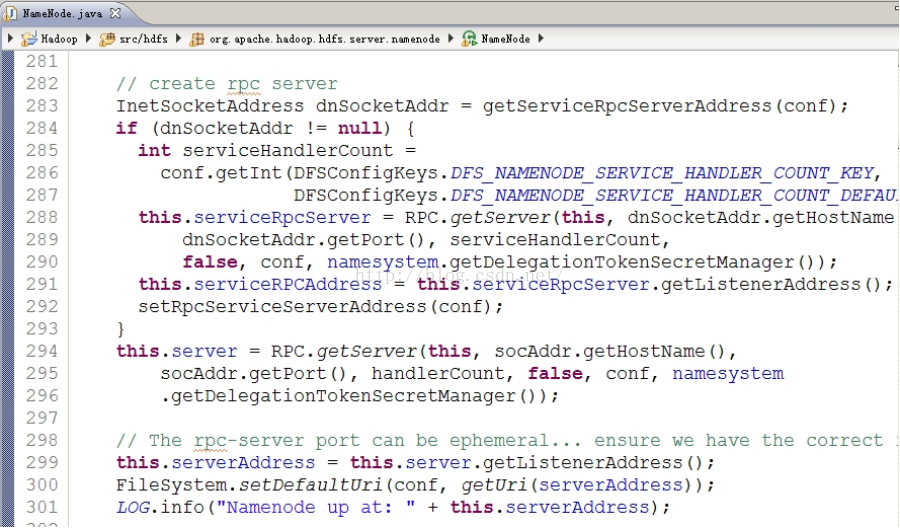The image size is (900, 529).
Task: Click 'InetSocketAddress' type on line 283
Action: pos(210,106)
